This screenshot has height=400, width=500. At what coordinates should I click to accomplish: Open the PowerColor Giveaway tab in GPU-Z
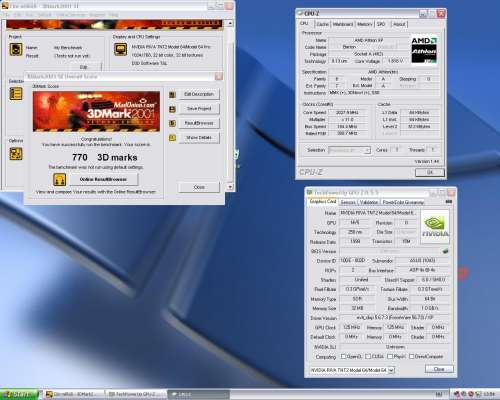(403, 202)
